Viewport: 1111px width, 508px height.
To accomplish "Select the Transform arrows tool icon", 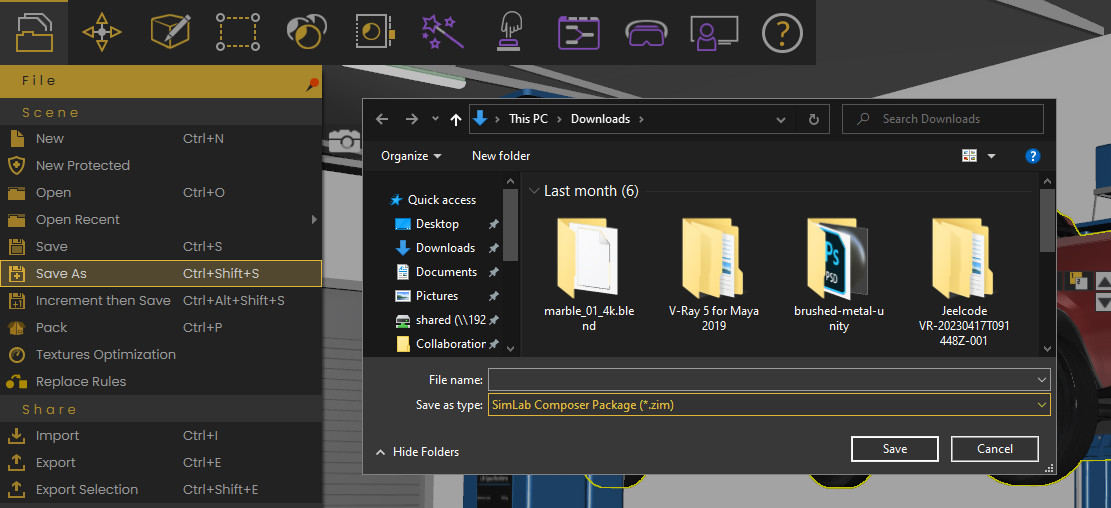I will (101, 32).
